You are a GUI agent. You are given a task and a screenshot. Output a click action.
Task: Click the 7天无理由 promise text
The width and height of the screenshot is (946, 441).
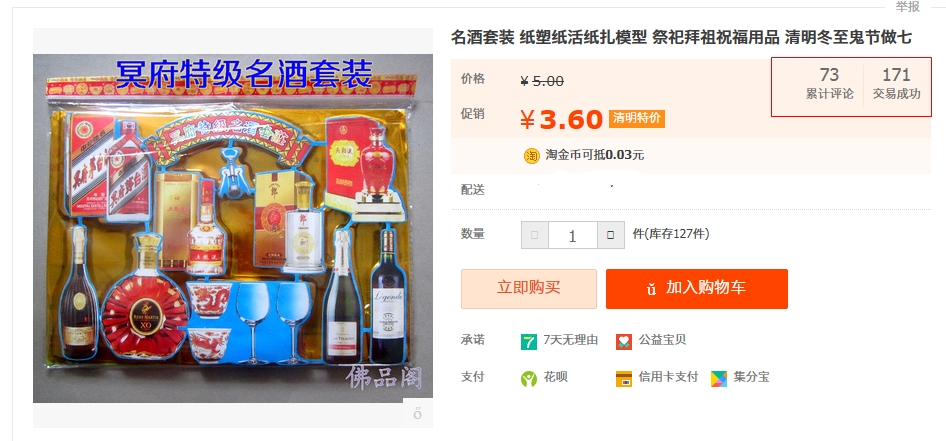570,340
